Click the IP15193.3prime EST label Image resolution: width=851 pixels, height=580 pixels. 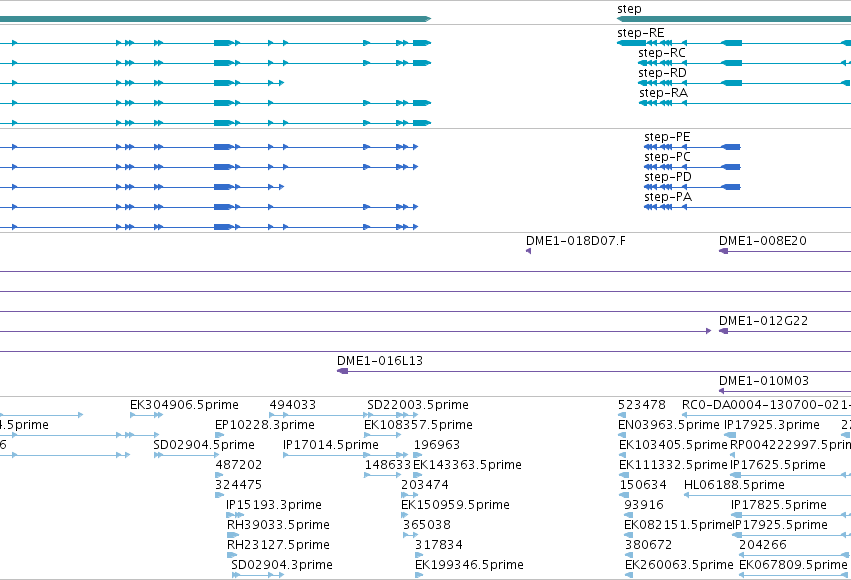274,505
